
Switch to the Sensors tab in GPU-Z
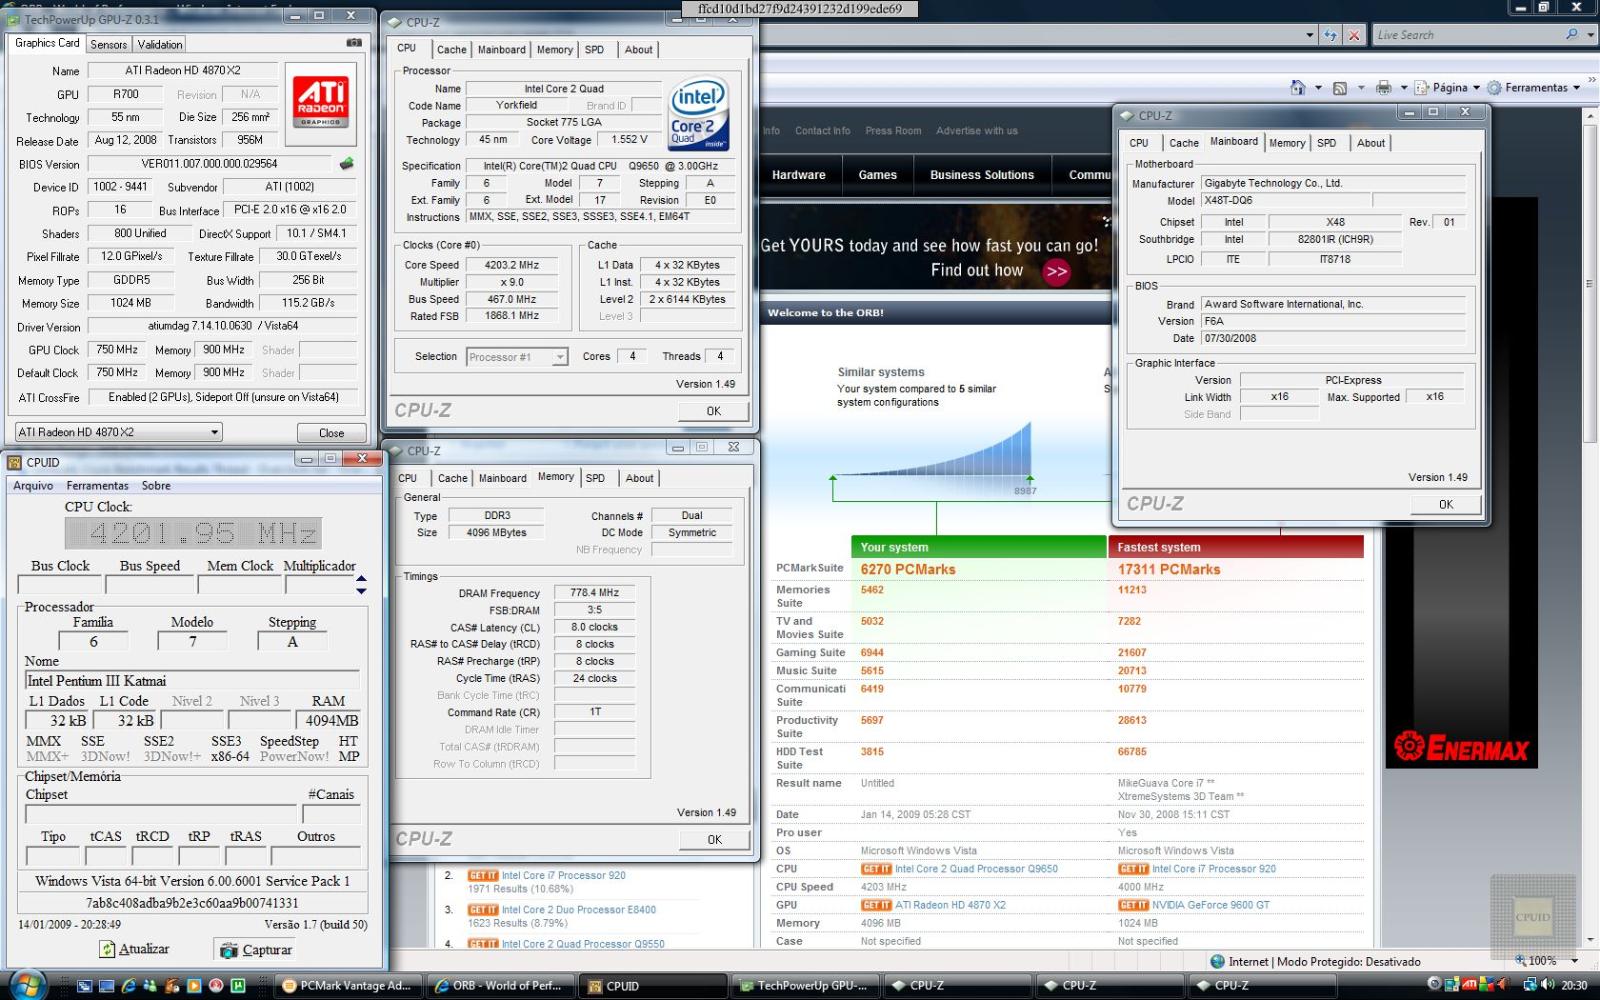108,44
